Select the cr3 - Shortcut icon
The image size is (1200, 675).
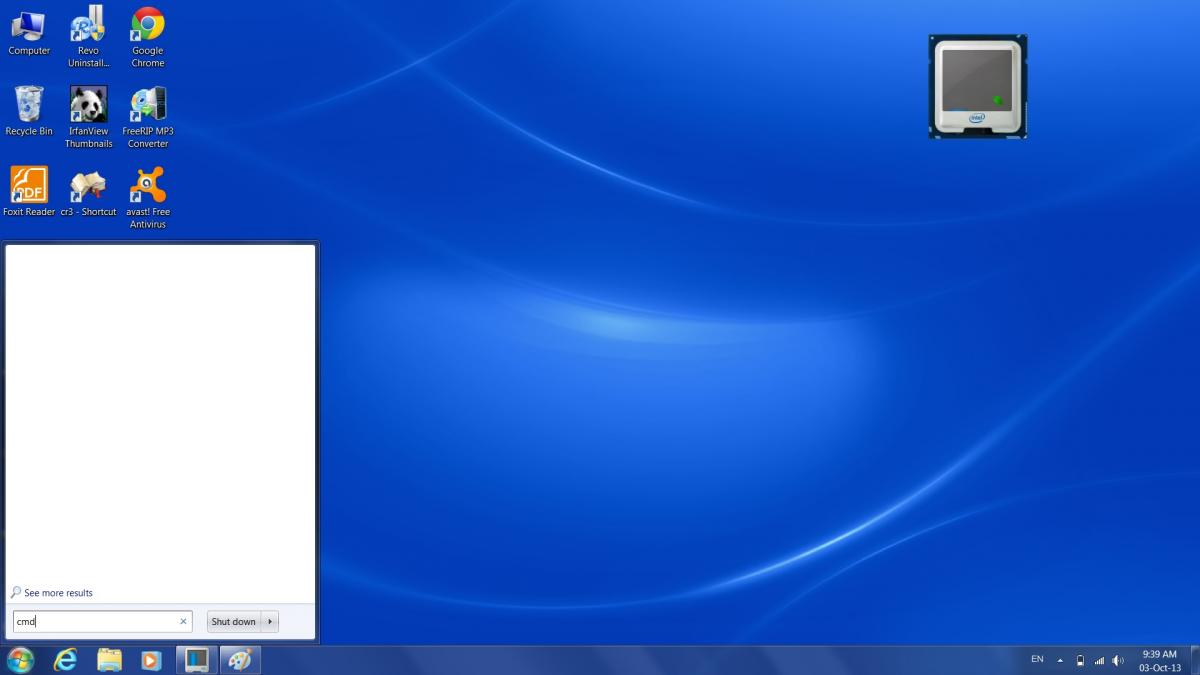click(88, 192)
